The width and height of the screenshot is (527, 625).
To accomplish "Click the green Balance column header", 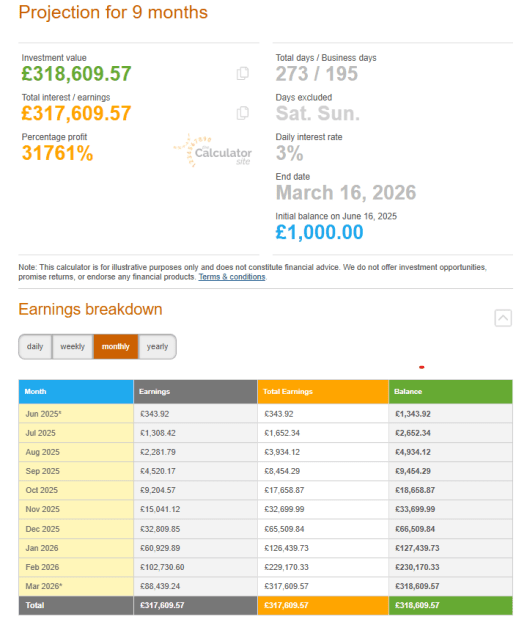I will tap(450, 391).
